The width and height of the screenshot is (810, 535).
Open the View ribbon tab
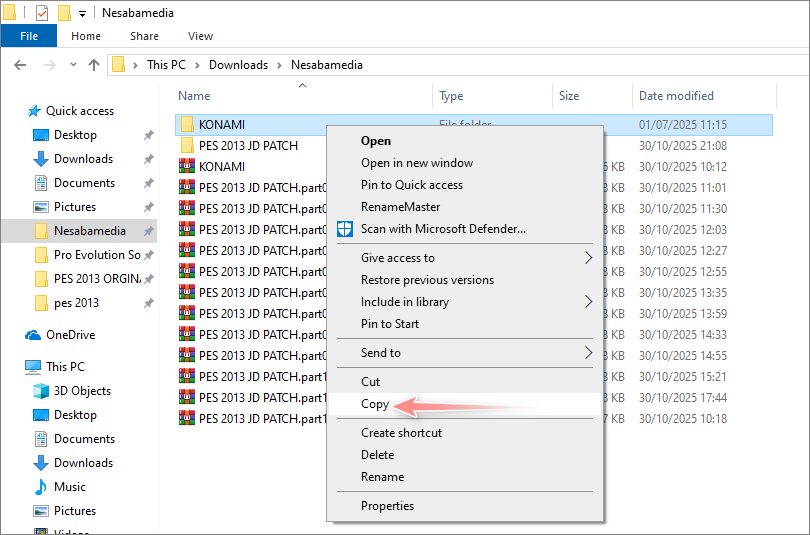pyautogui.click(x=200, y=36)
